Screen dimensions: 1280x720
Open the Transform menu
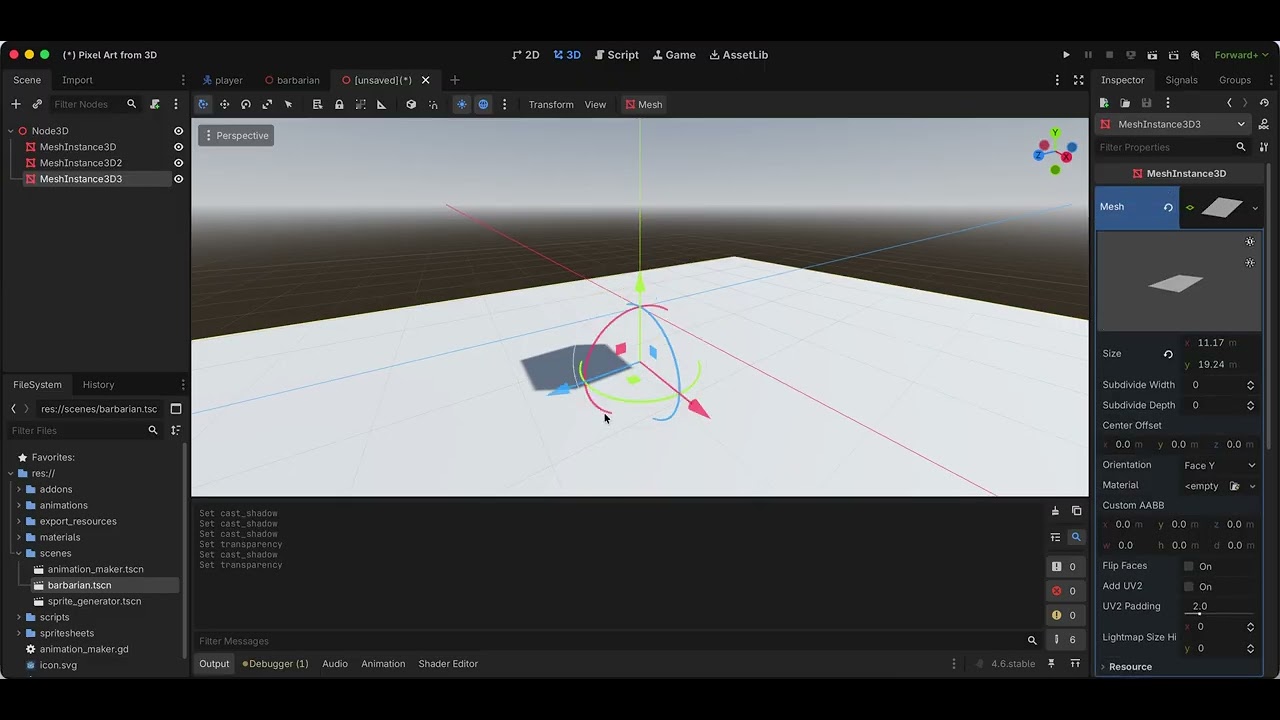coord(551,104)
